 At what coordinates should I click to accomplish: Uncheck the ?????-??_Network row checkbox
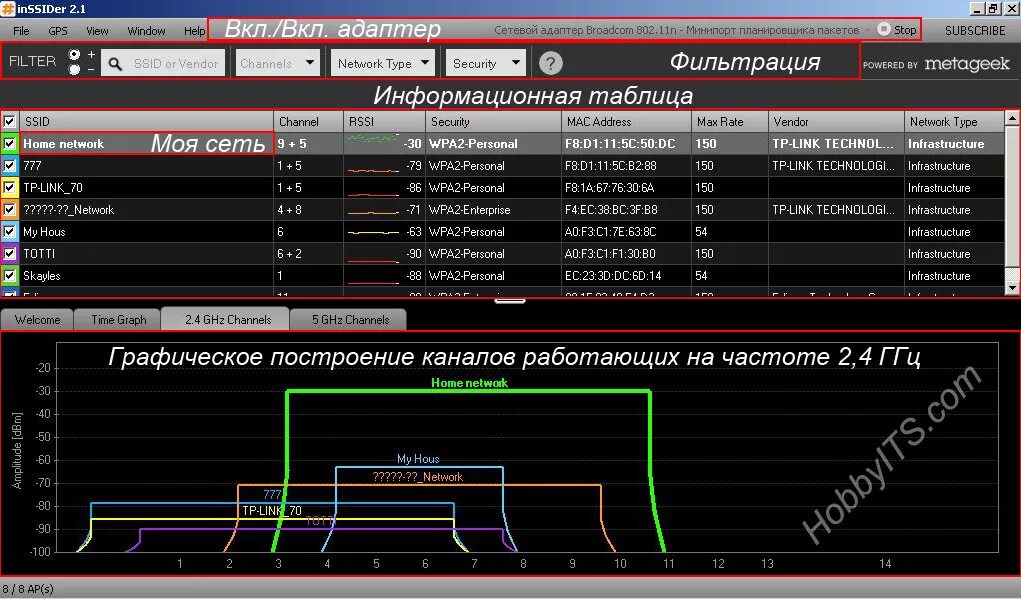pos(9,210)
